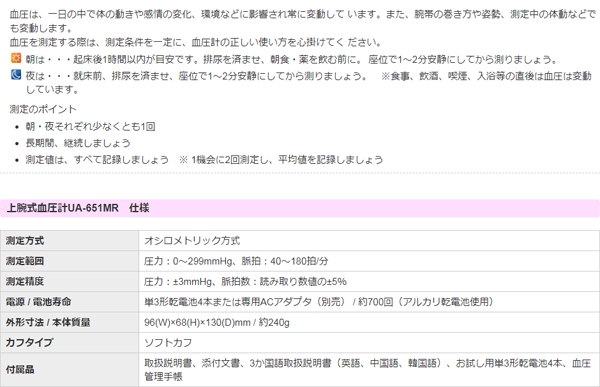Click bullet starting '測定値は、すべて記録しましょう'
This screenshot has width=600, height=387.
tap(204, 160)
